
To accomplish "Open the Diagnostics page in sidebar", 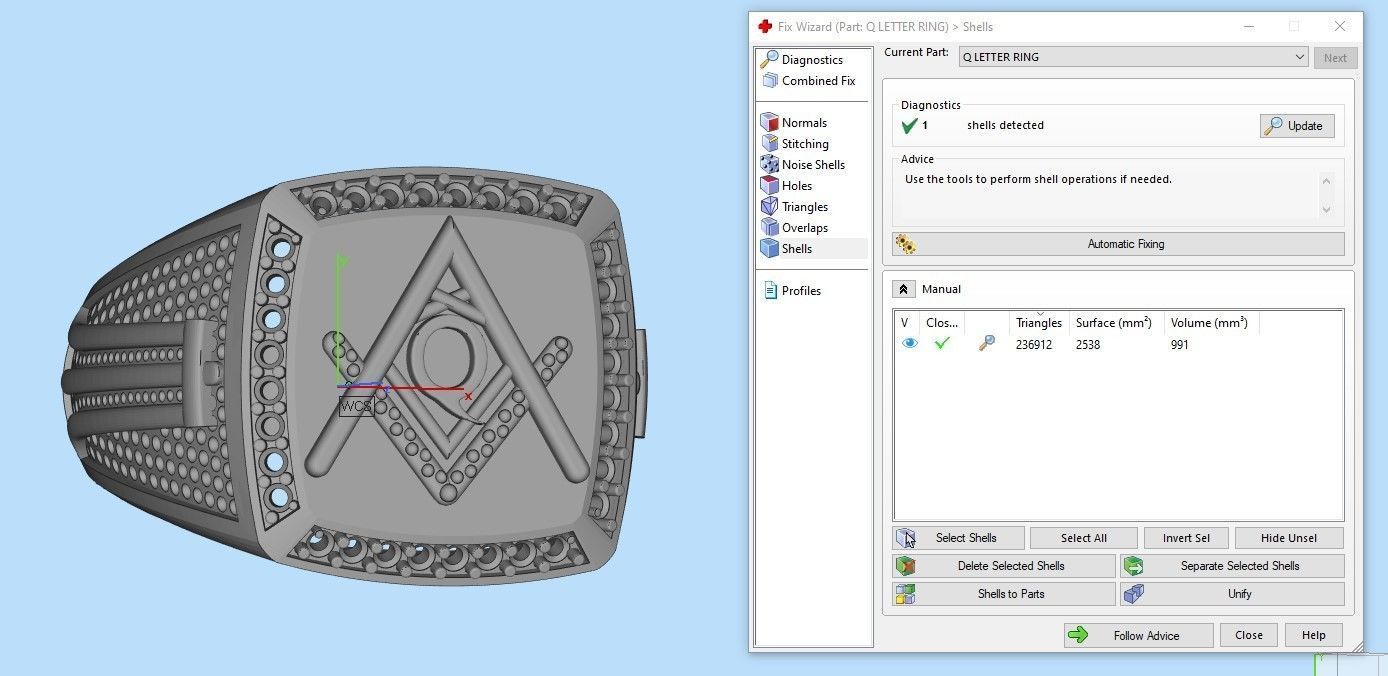I will pos(812,60).
